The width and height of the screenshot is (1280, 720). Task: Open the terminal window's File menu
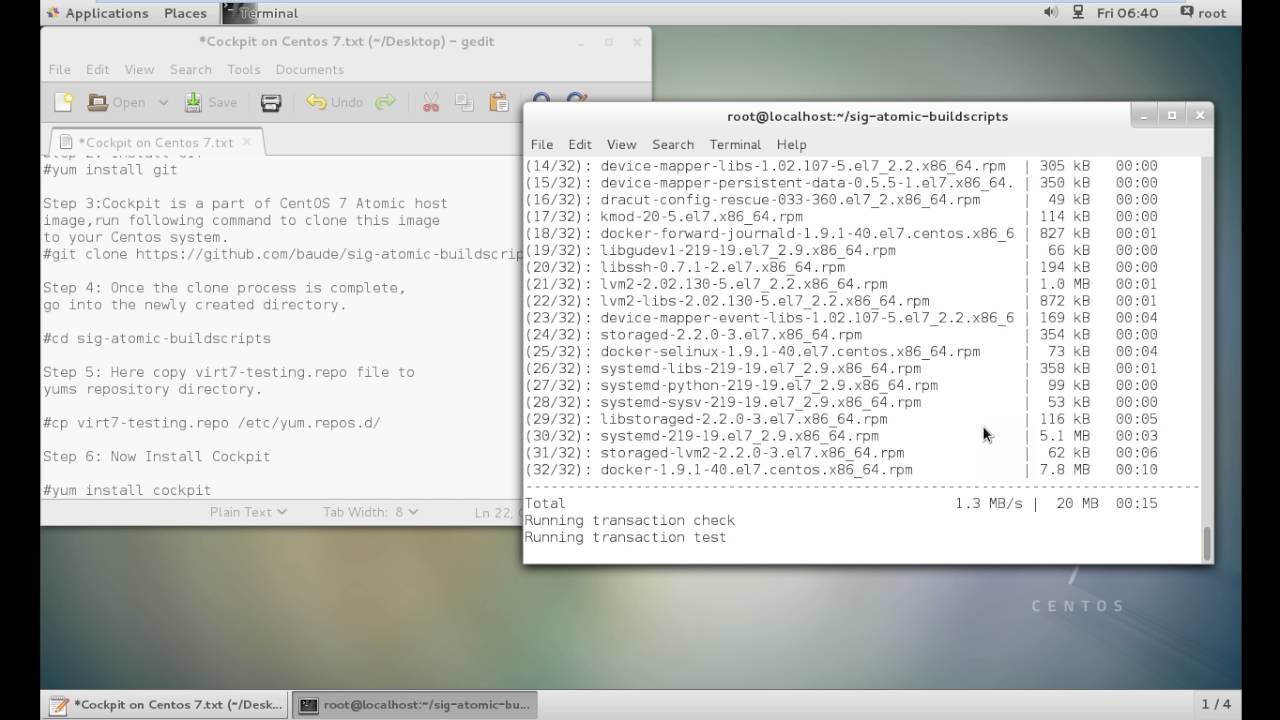pos(541,144)
